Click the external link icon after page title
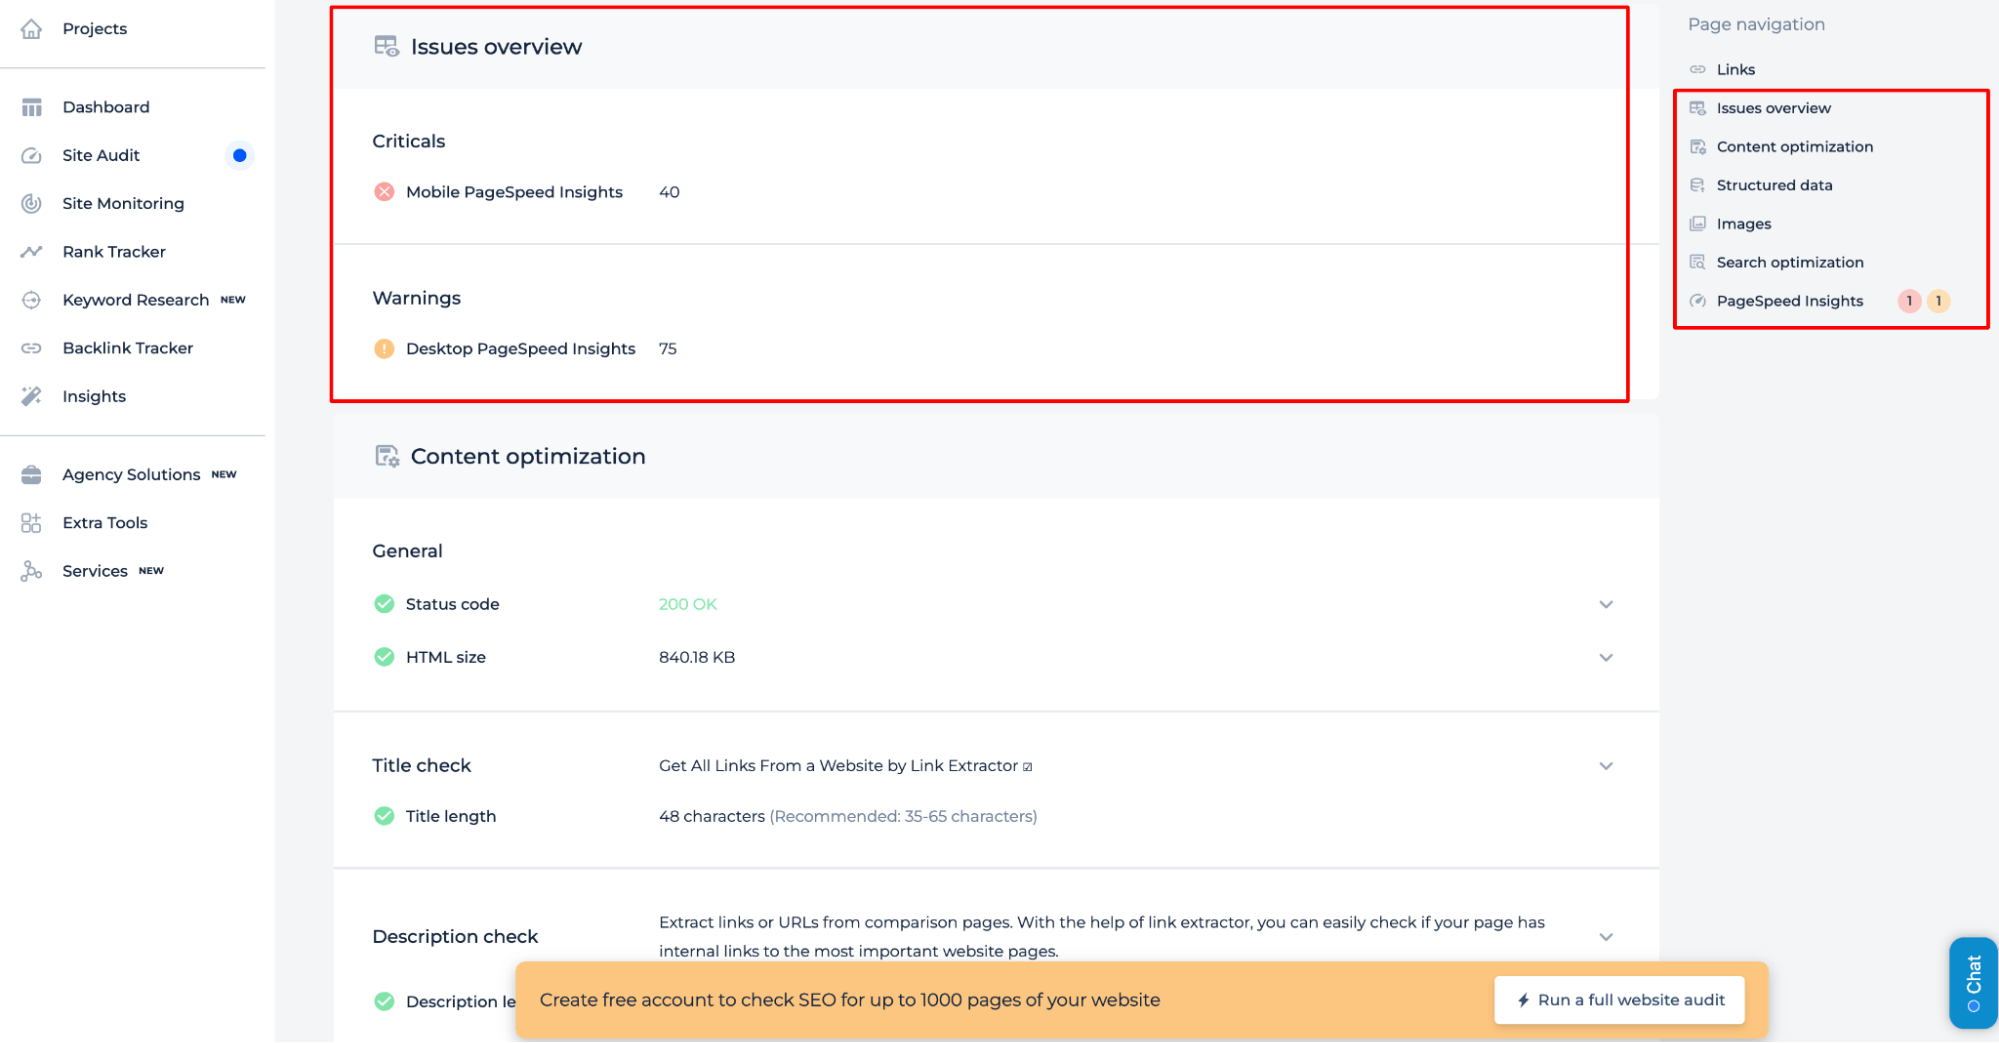The image size is (1999, 1043). (1027, 767)
